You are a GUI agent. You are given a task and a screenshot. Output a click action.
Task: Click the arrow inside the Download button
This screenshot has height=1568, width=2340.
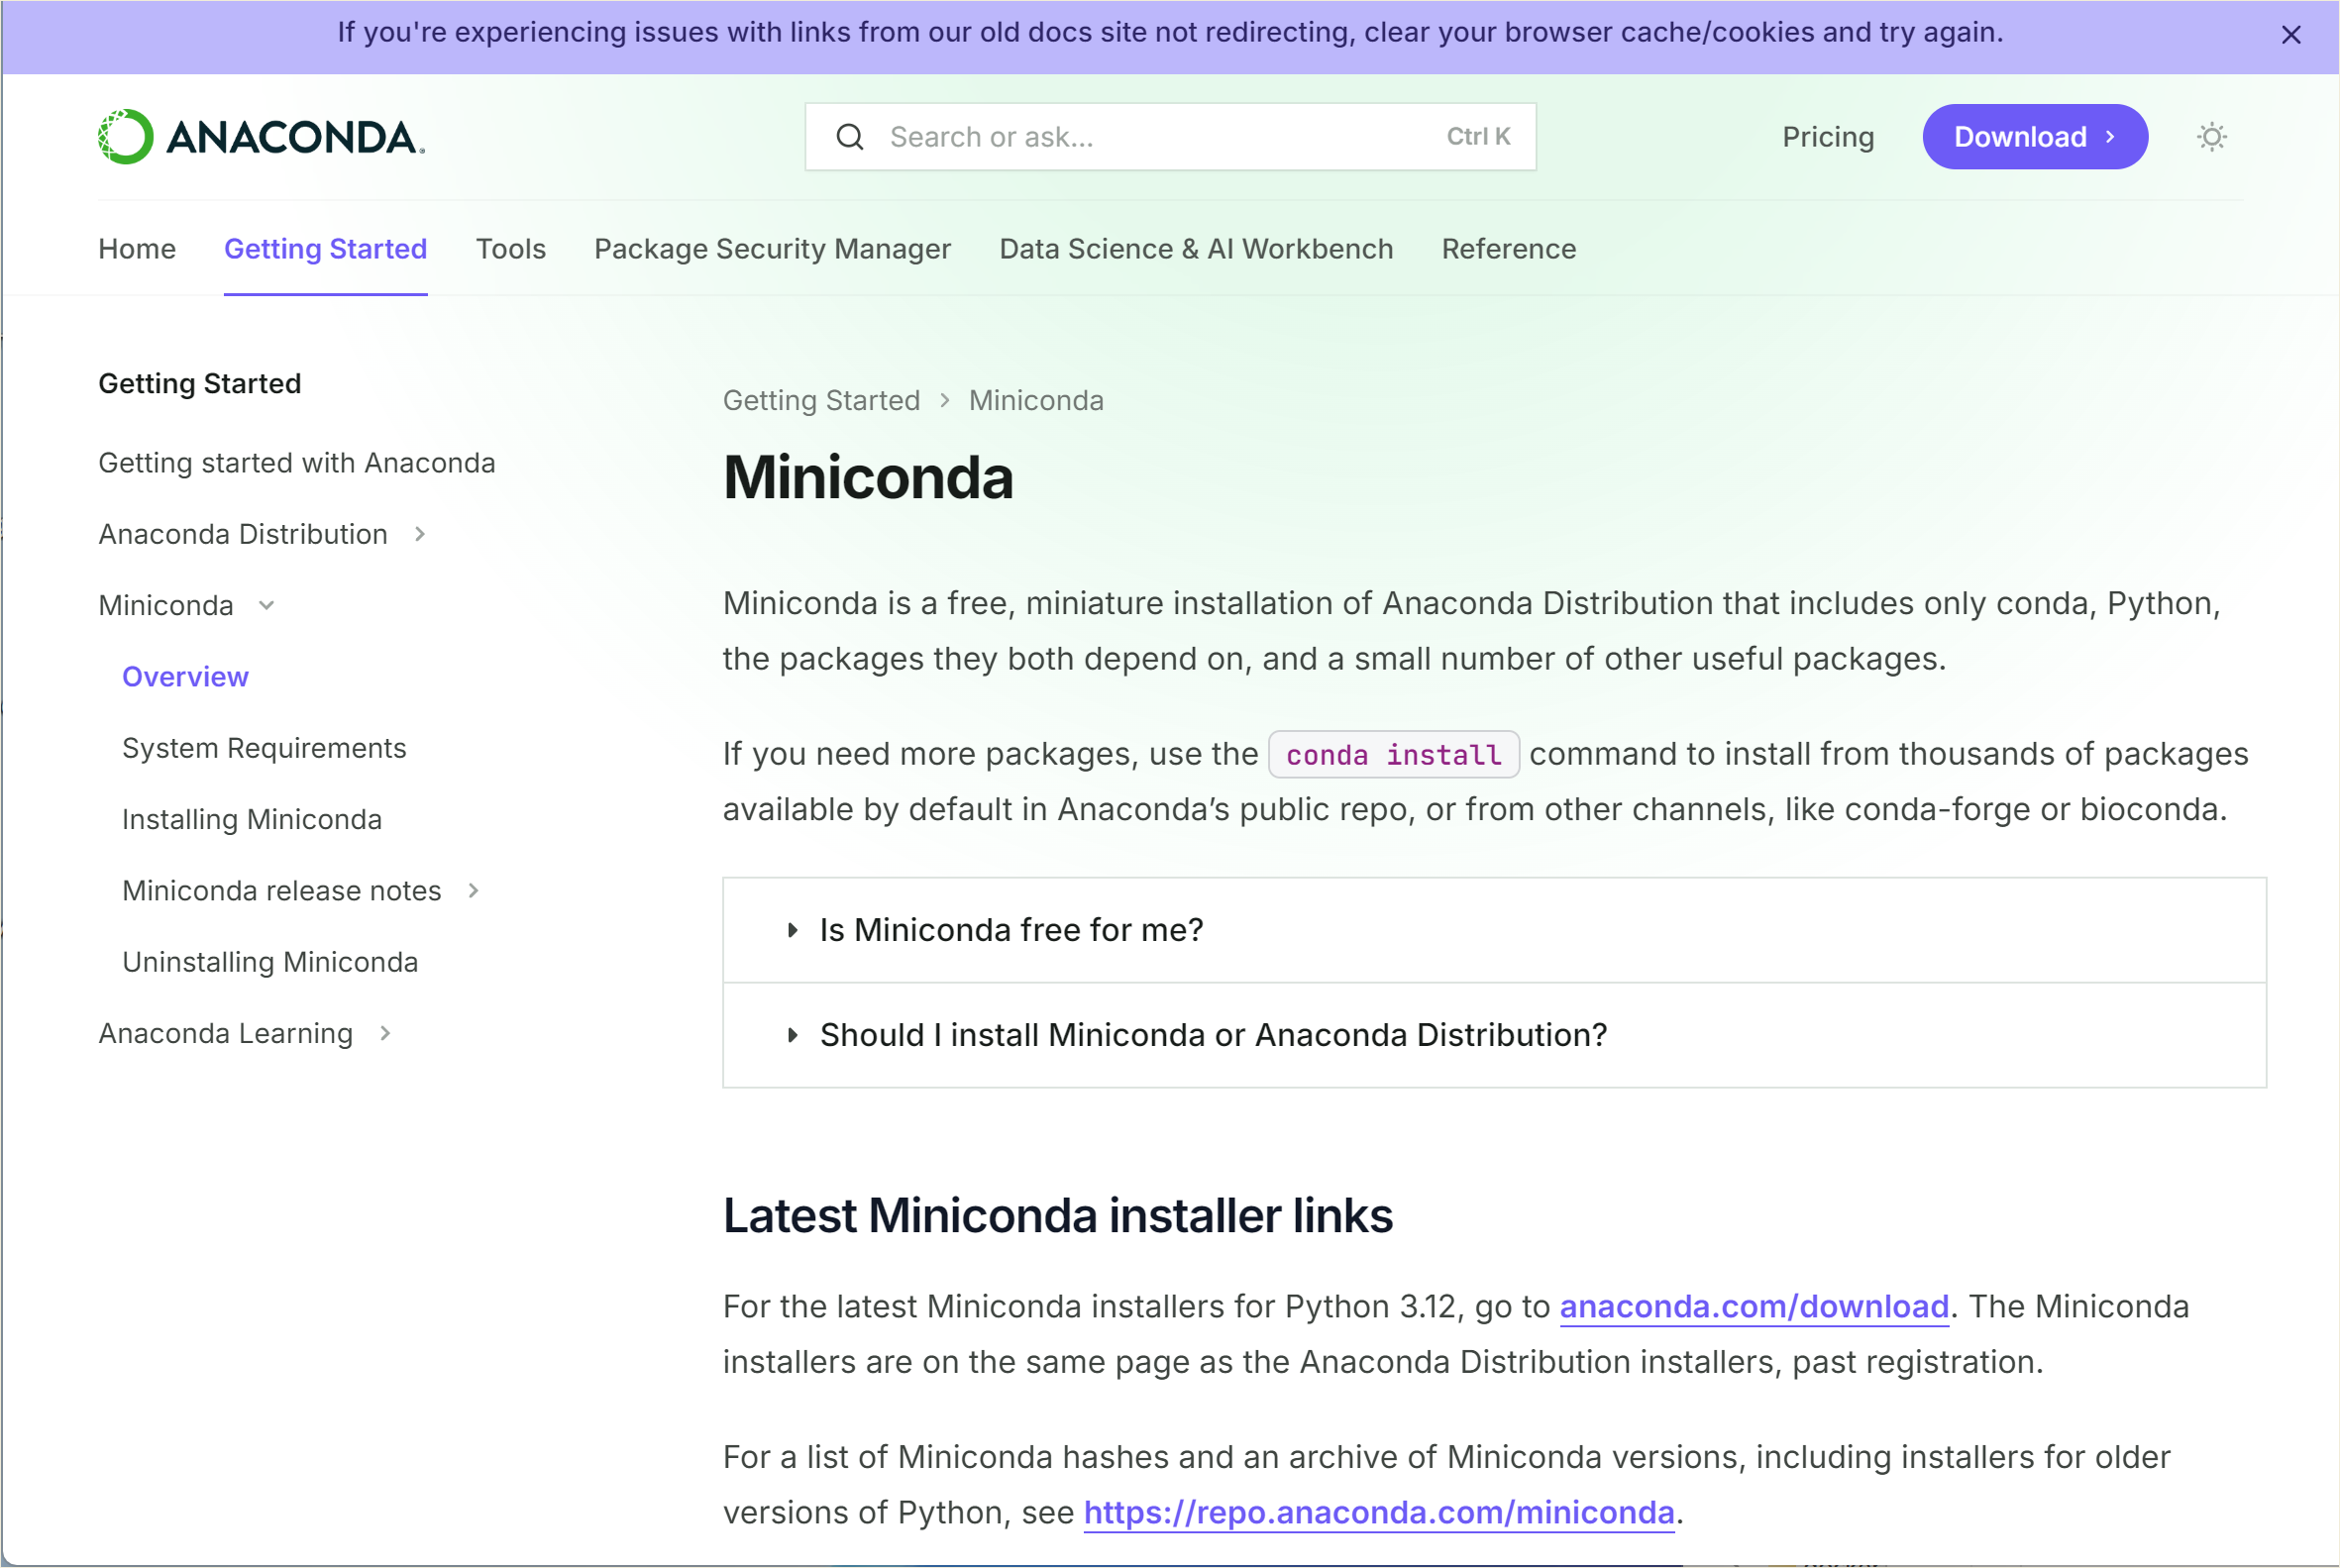coord(2109,137)
